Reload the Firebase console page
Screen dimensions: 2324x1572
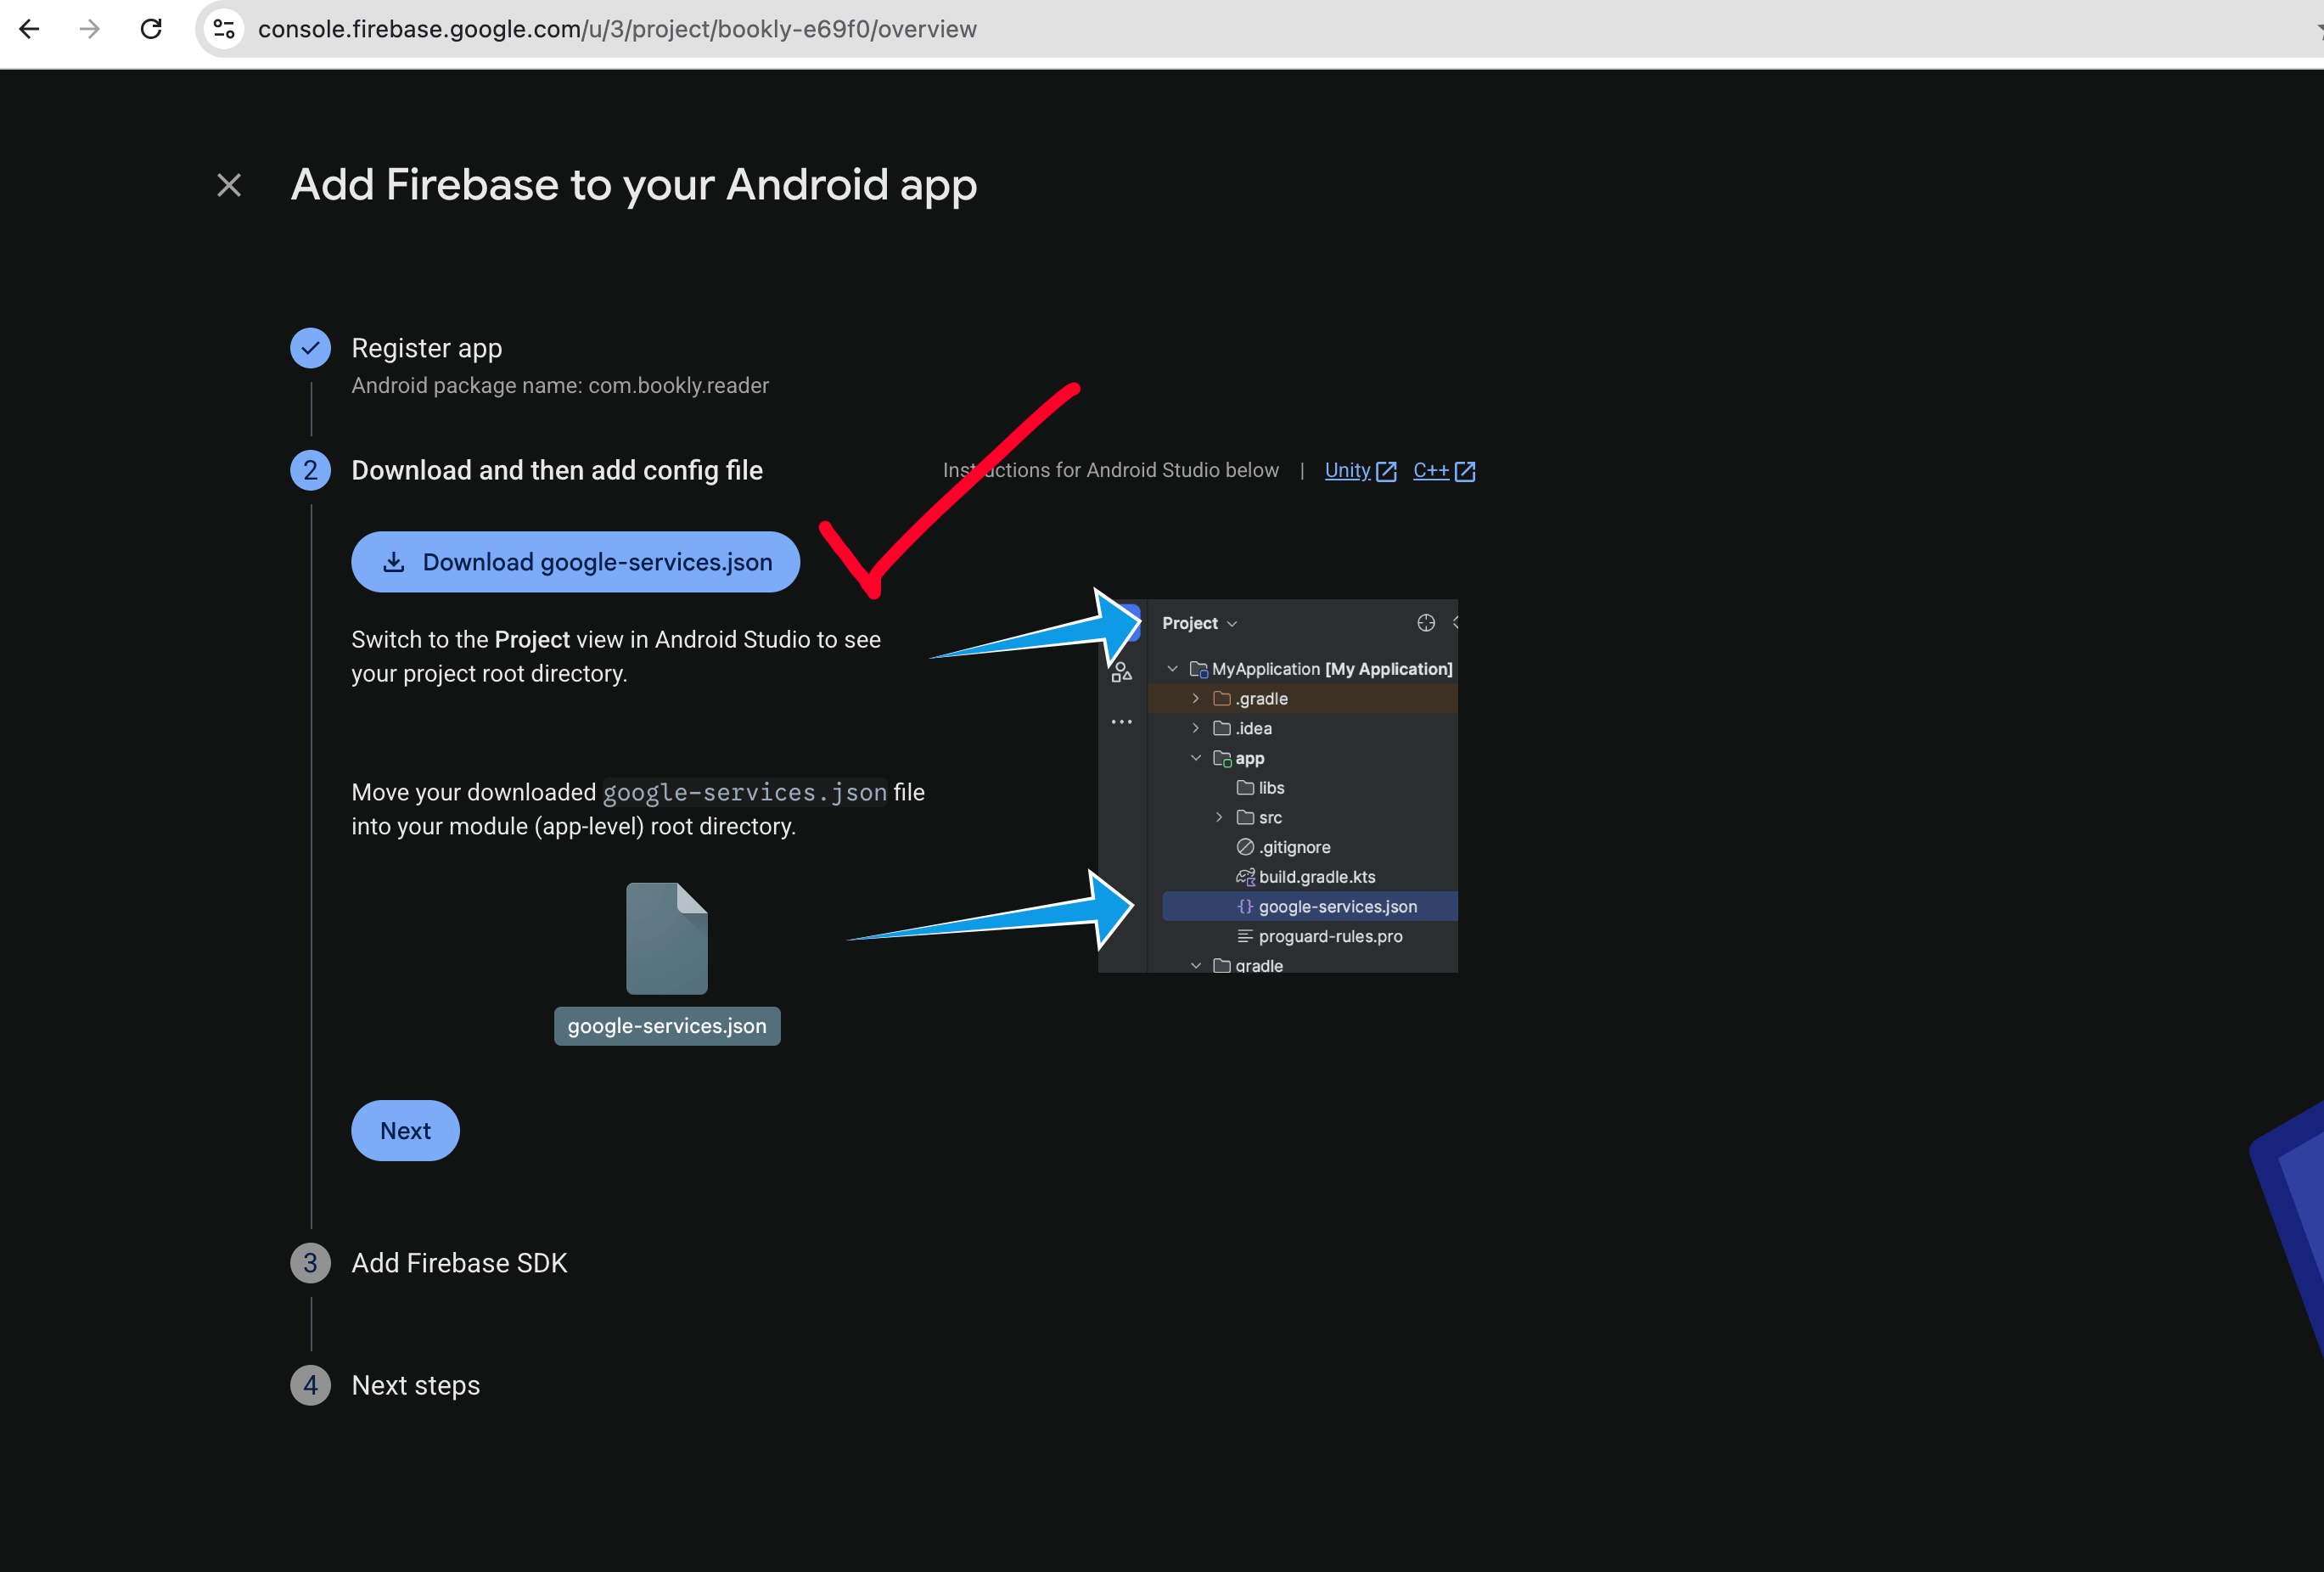pos(151,29)
